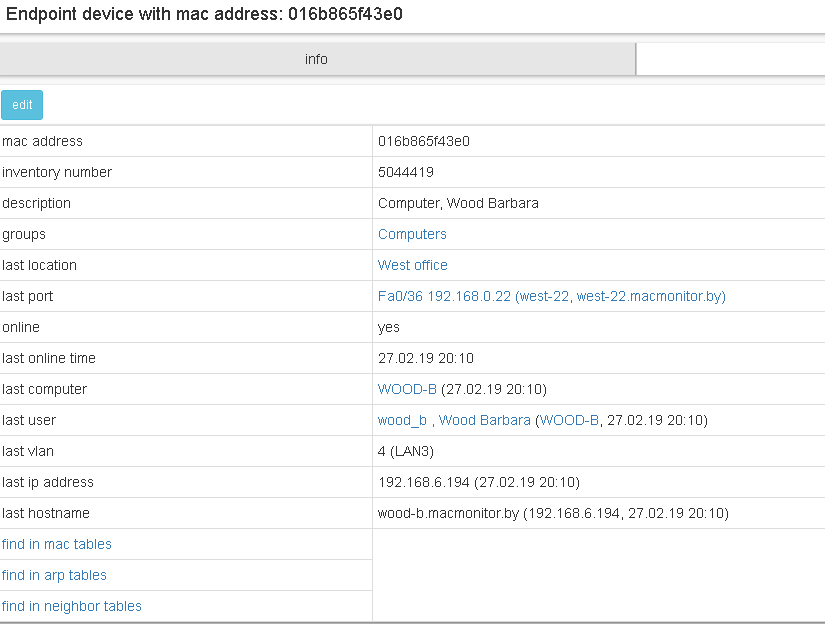The width and height of the screenshot is (825, 624).
Task: Select find in neighbor tables
Action: [x=72, y=606]
